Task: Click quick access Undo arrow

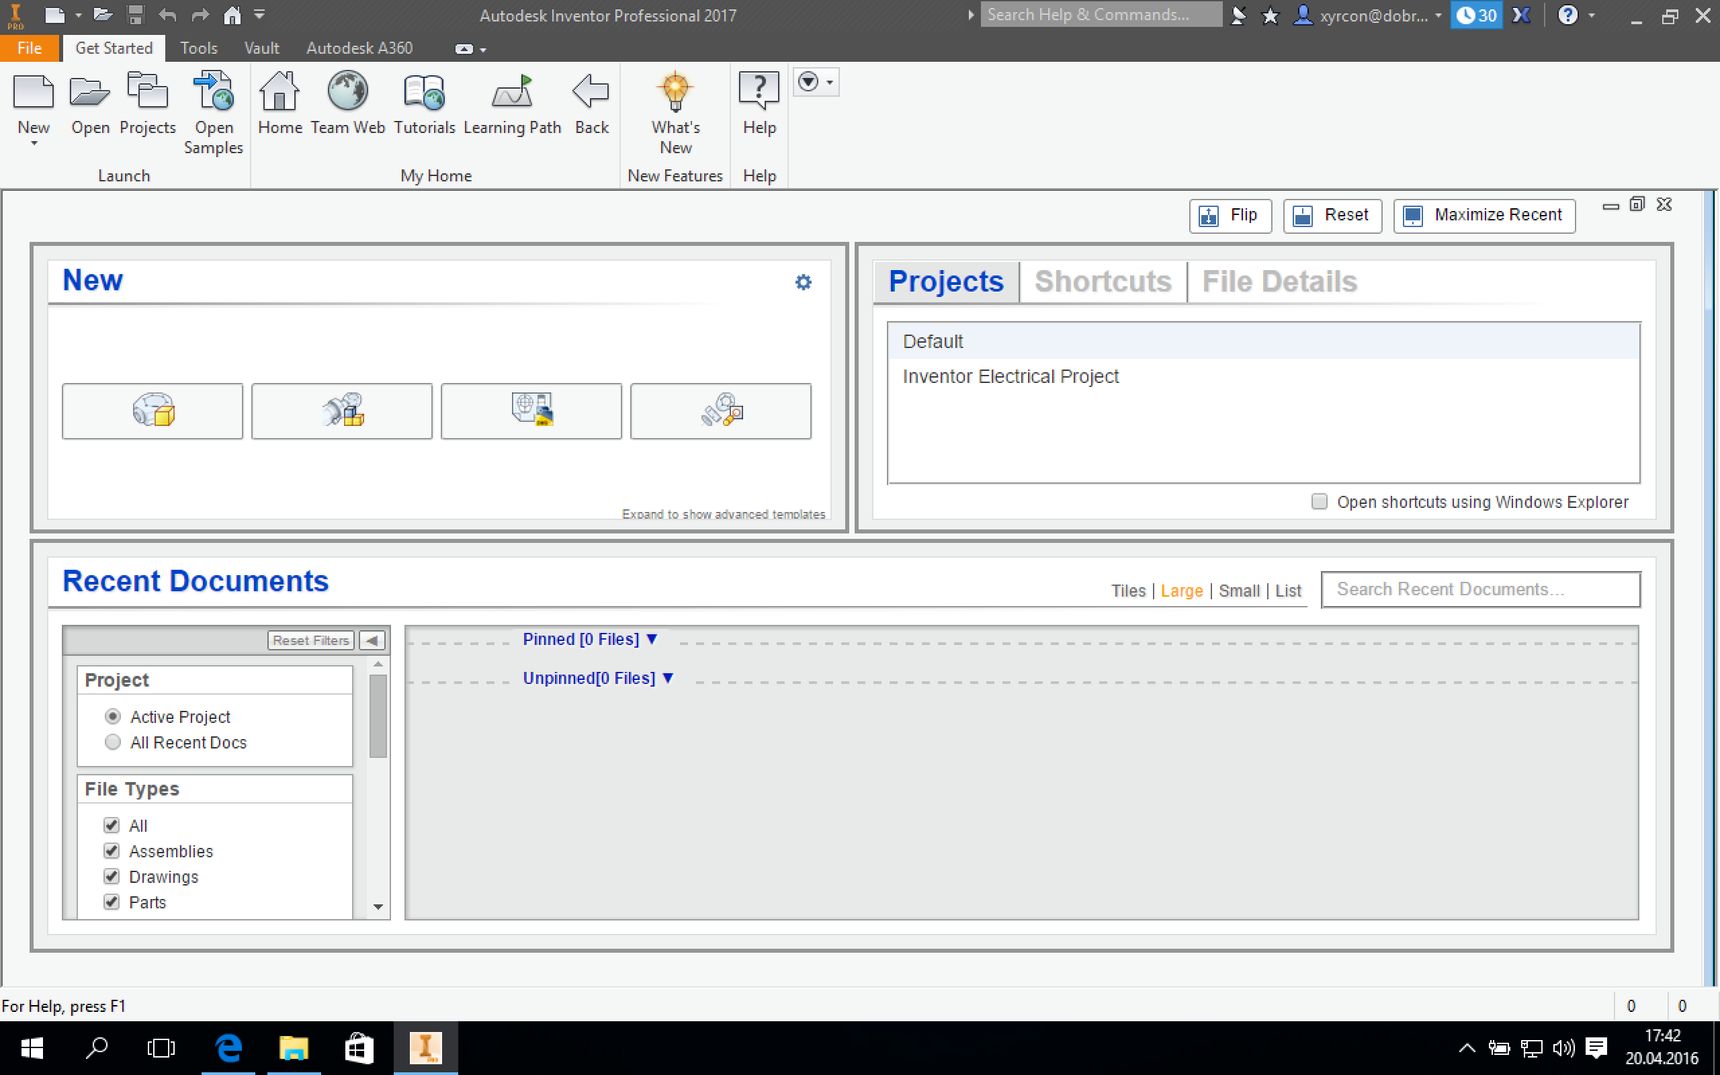Action: pyautogui.click(x=167, y=15)
